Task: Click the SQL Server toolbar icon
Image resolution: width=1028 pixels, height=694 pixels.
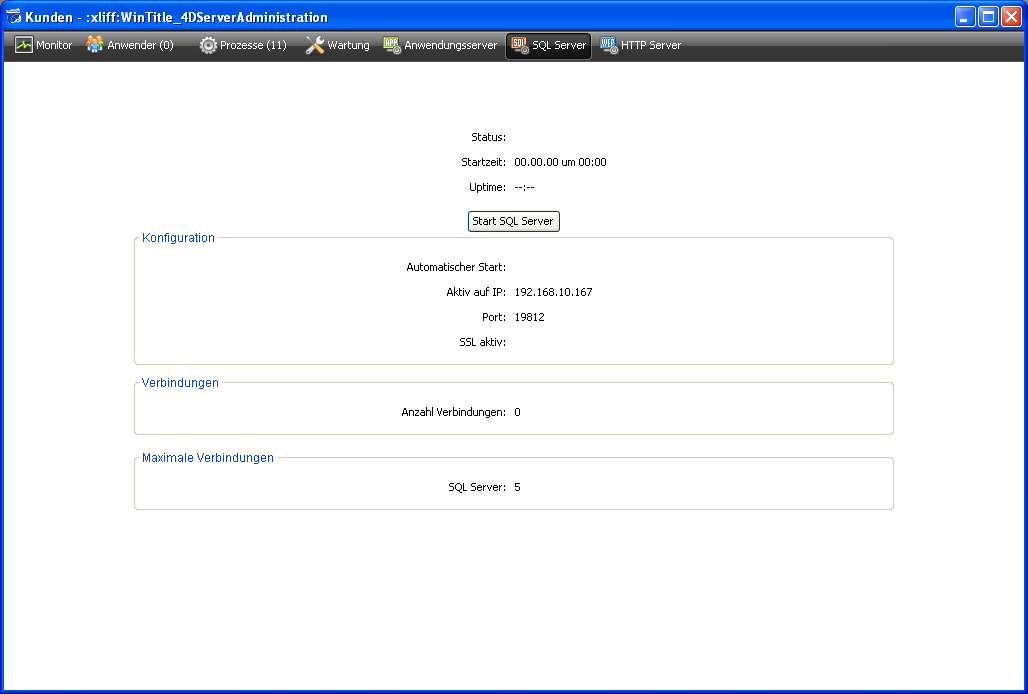Action: pos(519,45)
